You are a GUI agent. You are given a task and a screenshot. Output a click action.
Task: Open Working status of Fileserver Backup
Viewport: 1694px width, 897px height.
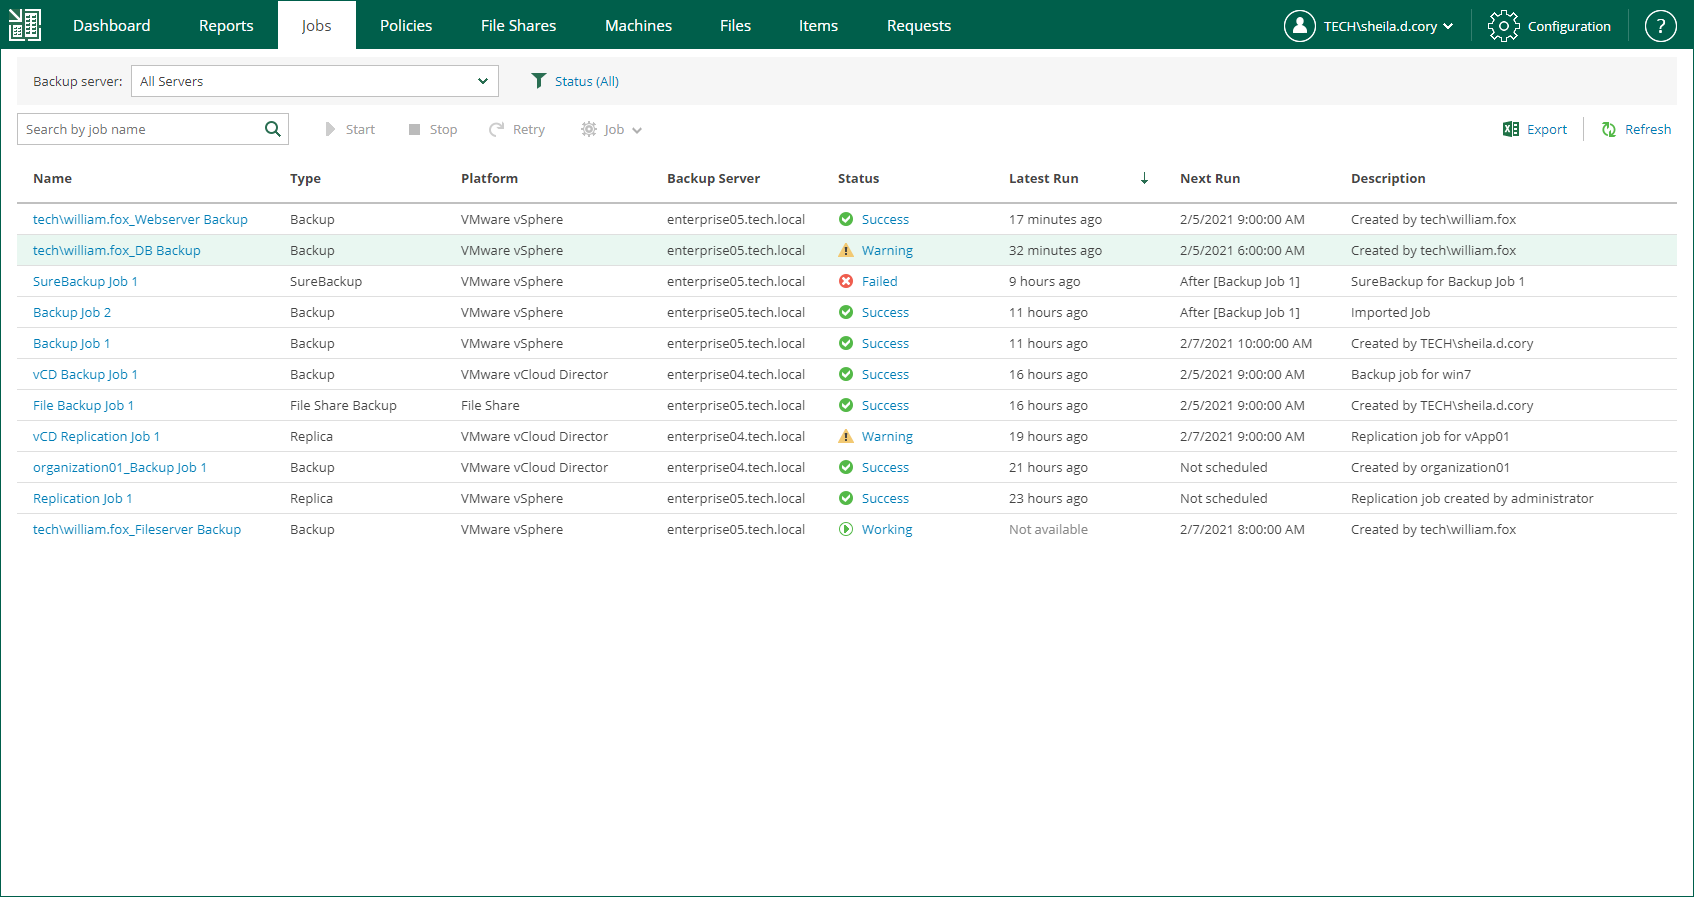pos(886,529)
